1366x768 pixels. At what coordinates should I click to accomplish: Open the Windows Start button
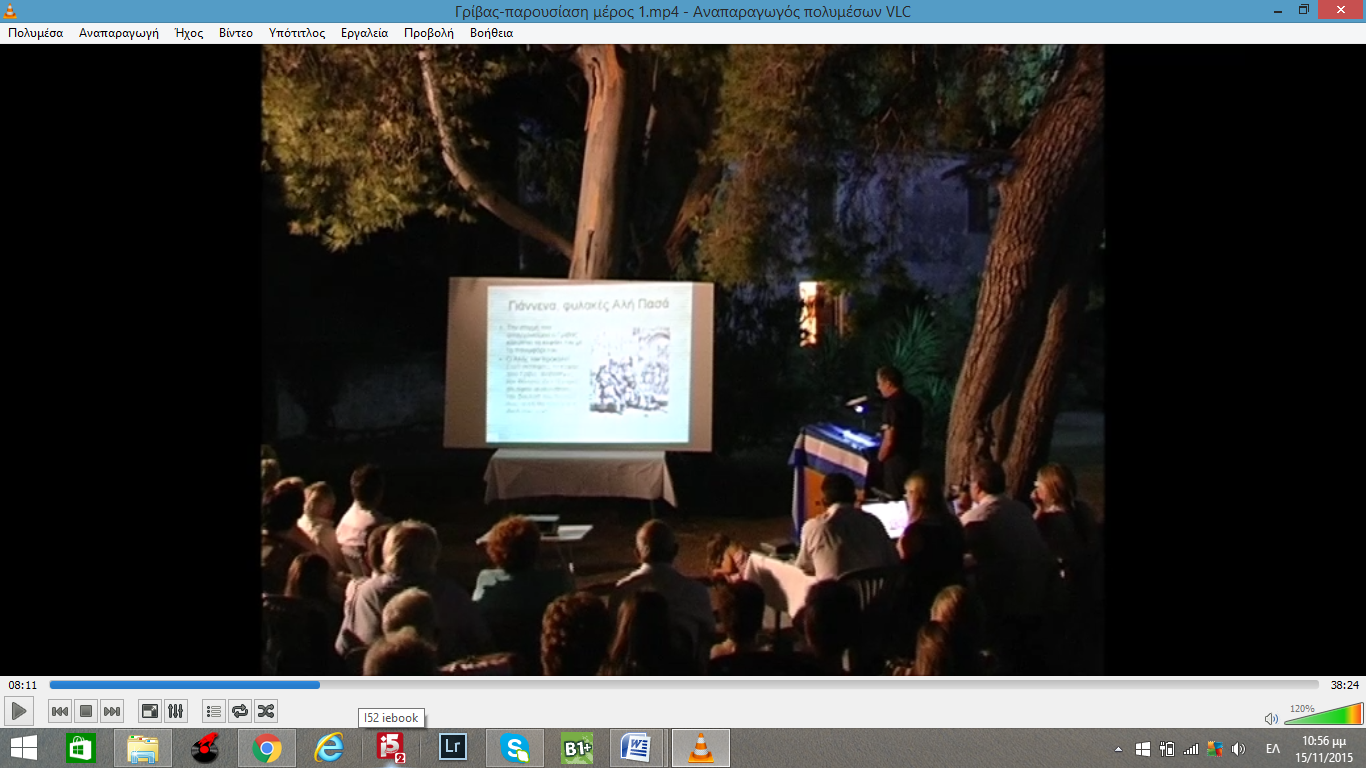click(24, 748)
